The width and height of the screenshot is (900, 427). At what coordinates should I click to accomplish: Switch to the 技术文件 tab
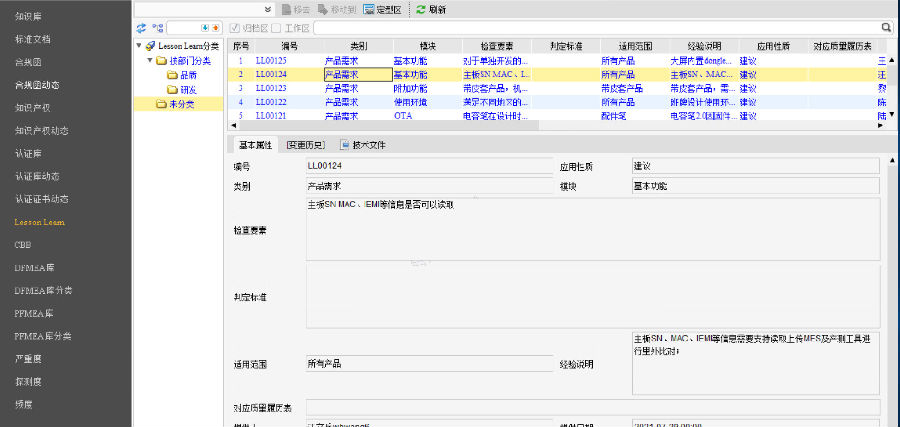[x=363, y=145]
